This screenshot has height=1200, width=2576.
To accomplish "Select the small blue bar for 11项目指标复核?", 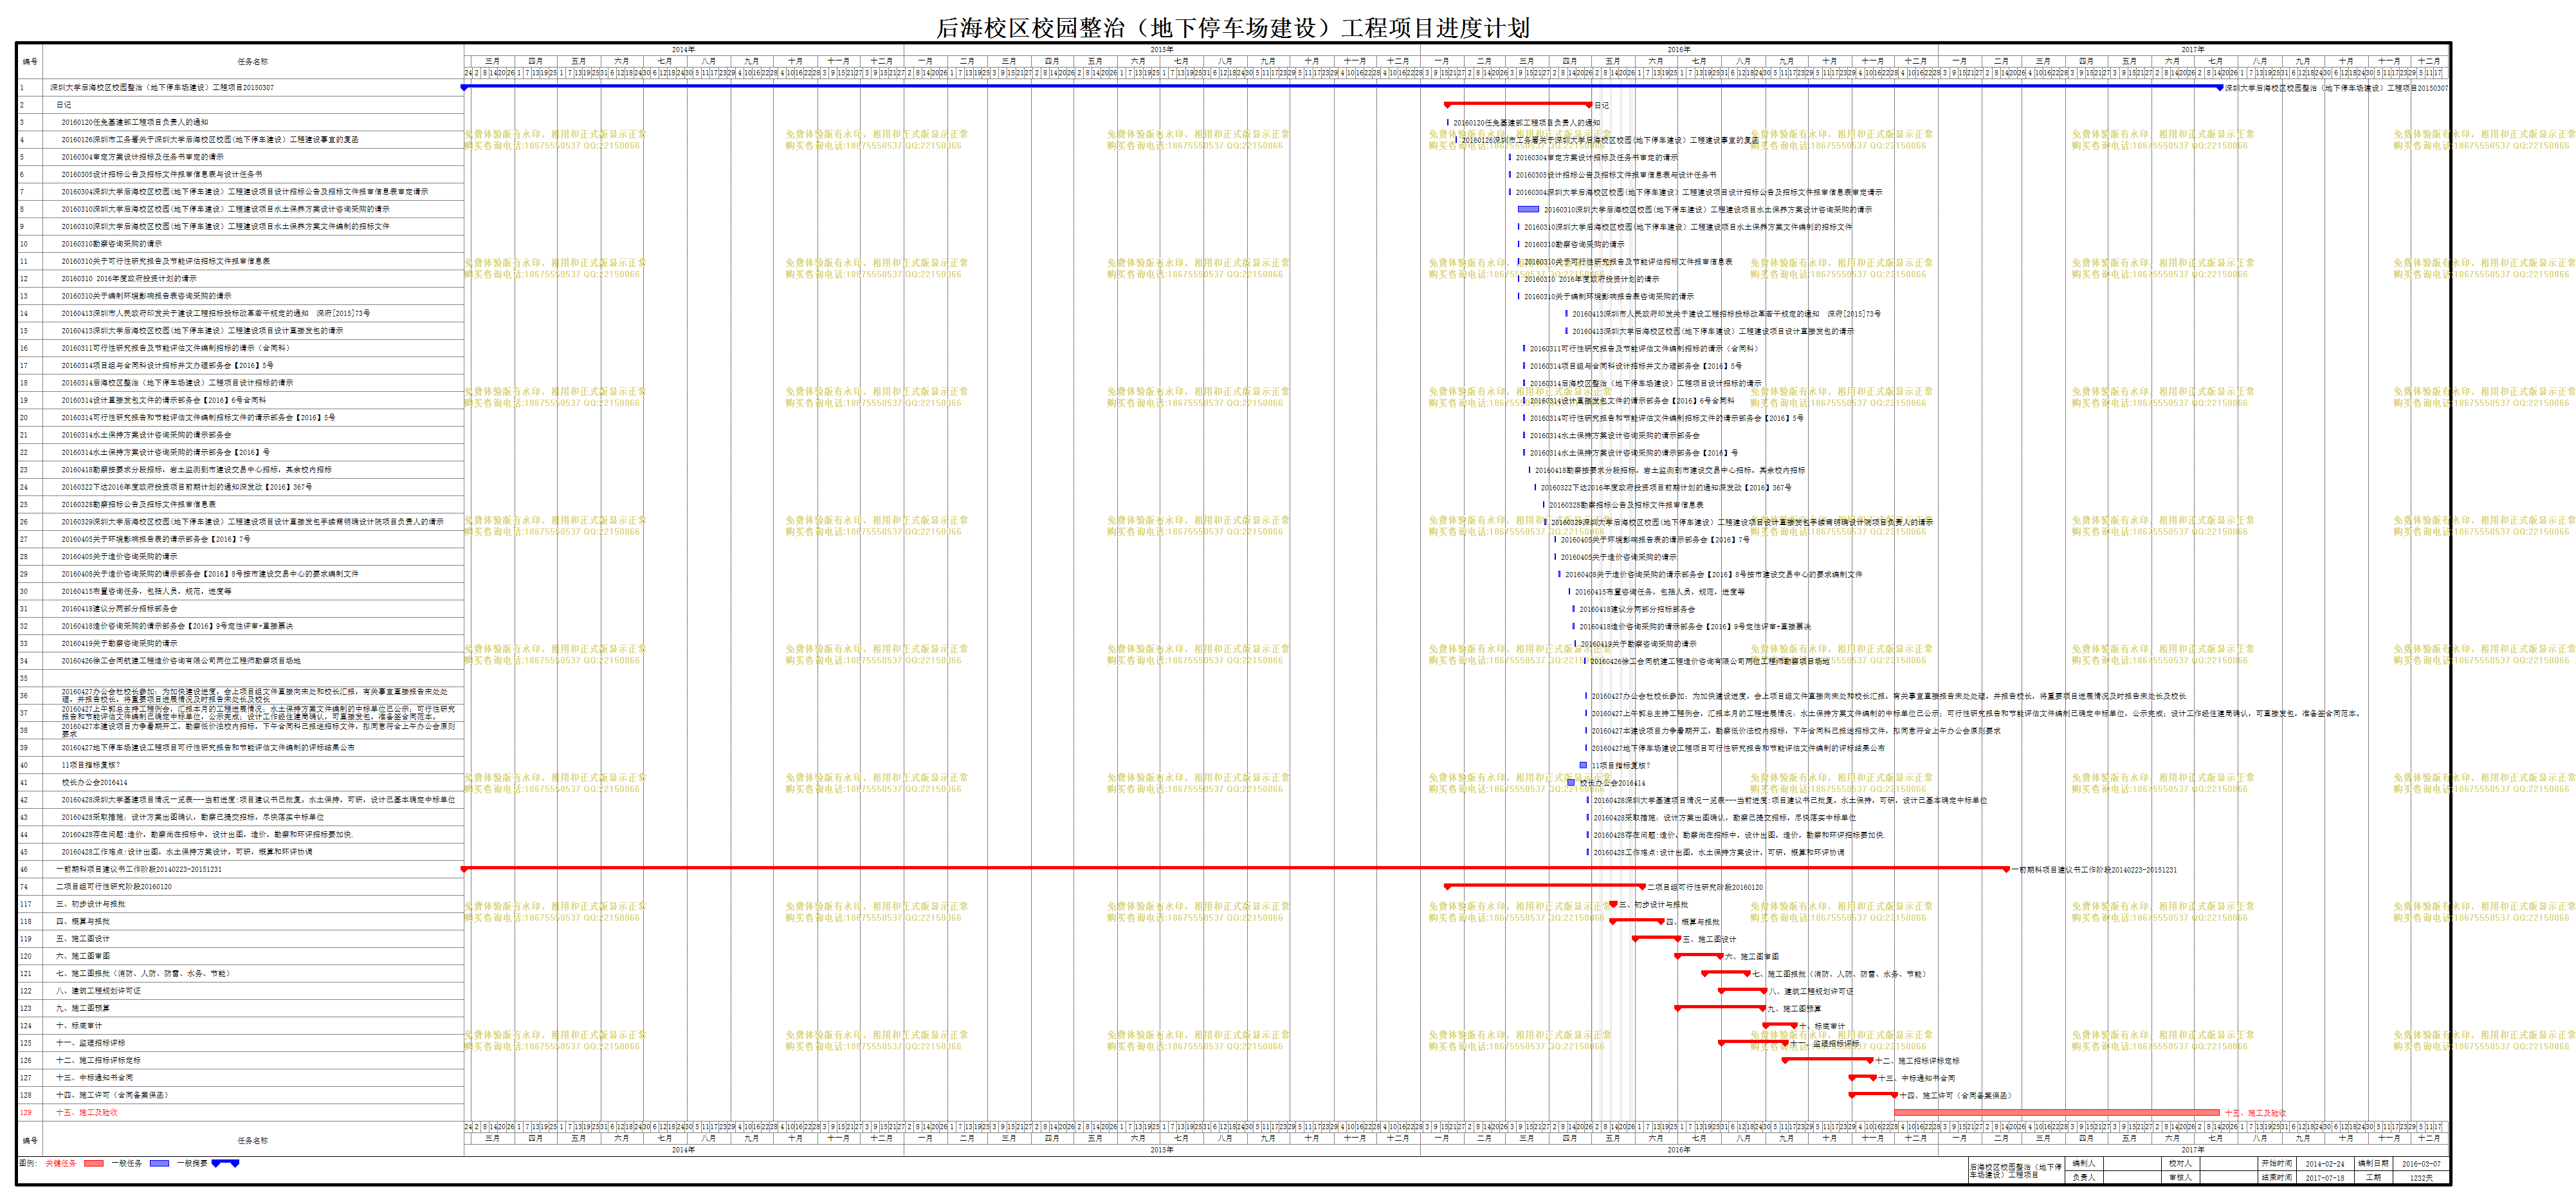I will (x=1583, y=765).
